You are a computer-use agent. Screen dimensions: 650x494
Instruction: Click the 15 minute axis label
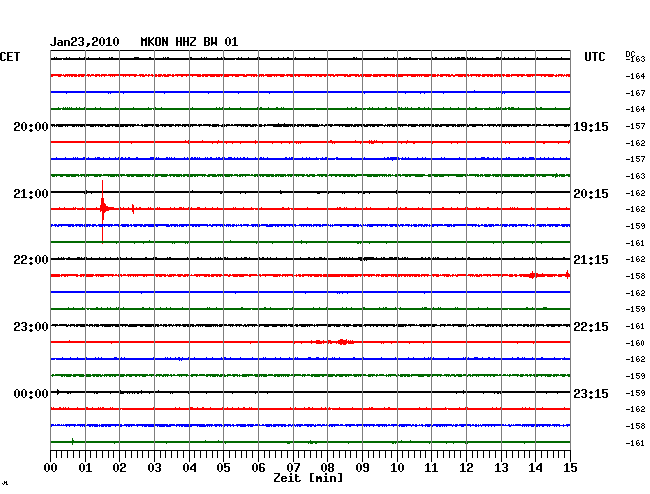(x=570, y=468)
